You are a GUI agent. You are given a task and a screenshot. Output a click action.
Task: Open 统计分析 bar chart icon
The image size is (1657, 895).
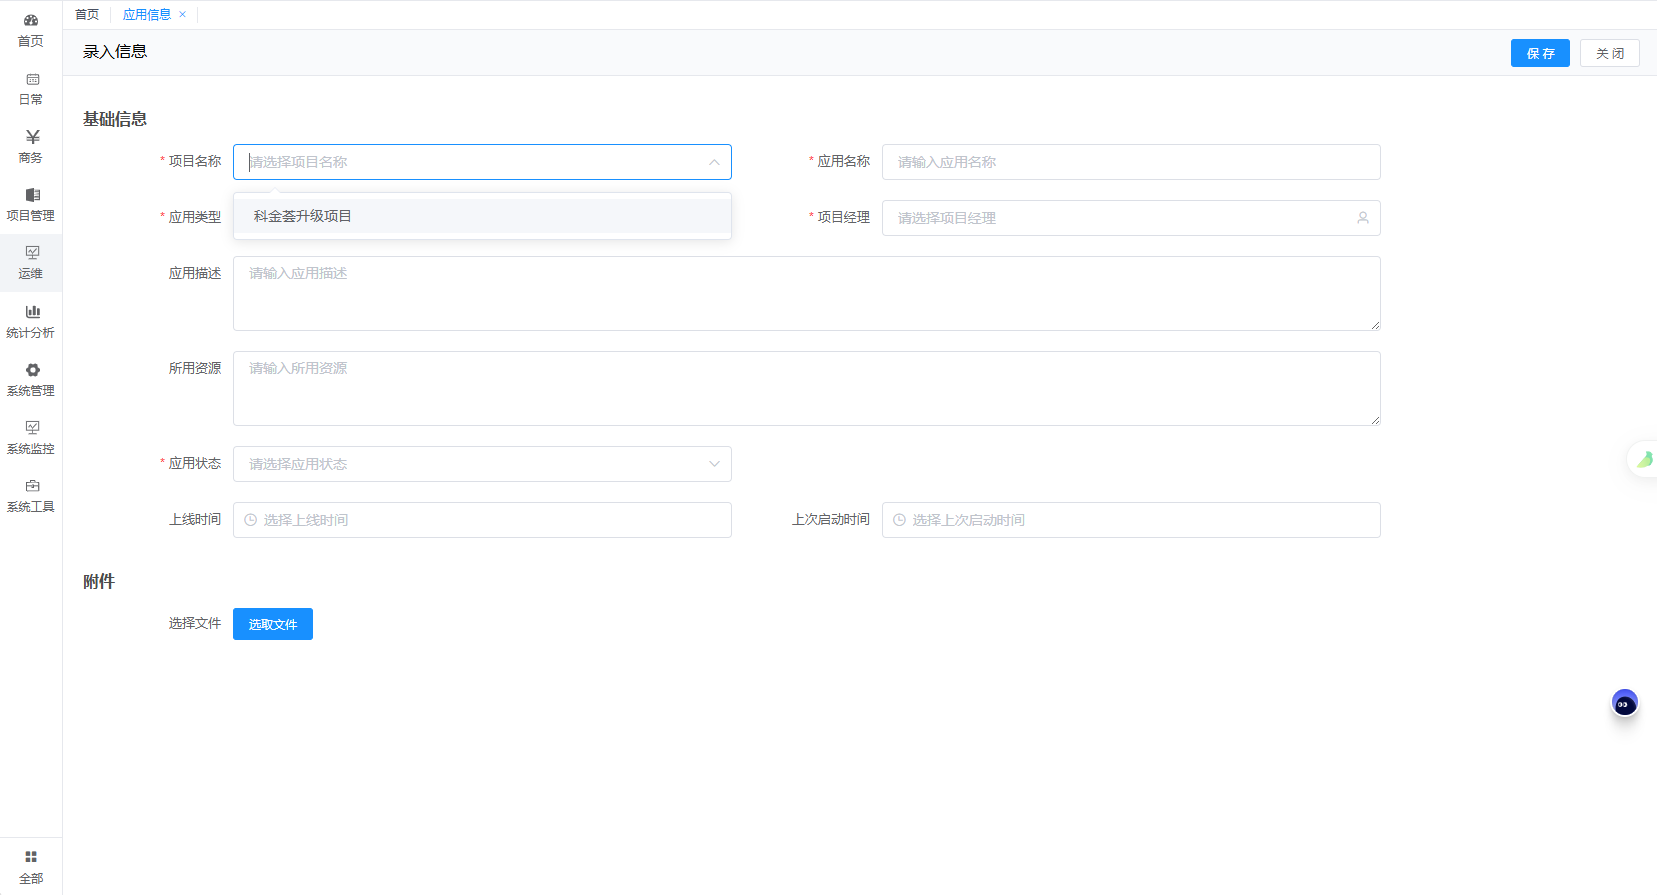pos(32,312)
